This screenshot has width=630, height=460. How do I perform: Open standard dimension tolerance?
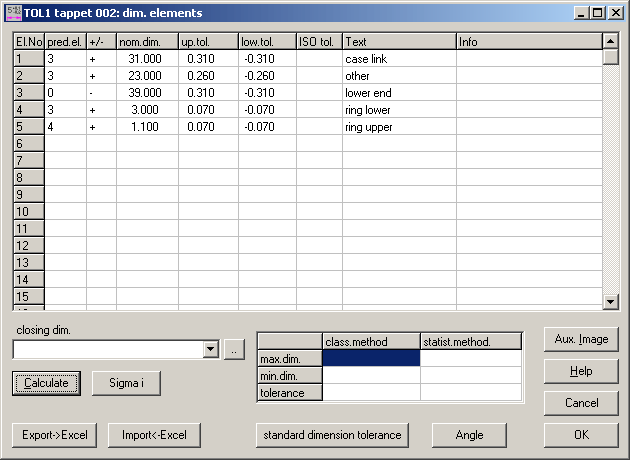pyautogui.click(x=332, y=435)
